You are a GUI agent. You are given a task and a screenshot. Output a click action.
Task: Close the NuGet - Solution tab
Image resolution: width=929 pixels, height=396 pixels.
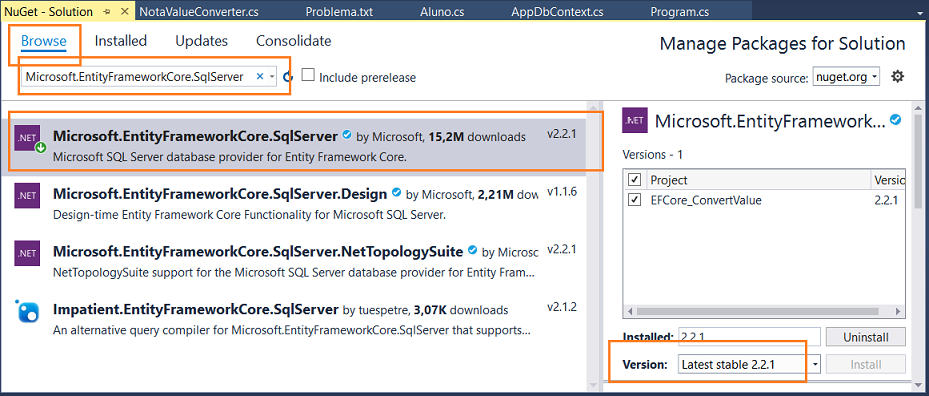tap(124, 12)
